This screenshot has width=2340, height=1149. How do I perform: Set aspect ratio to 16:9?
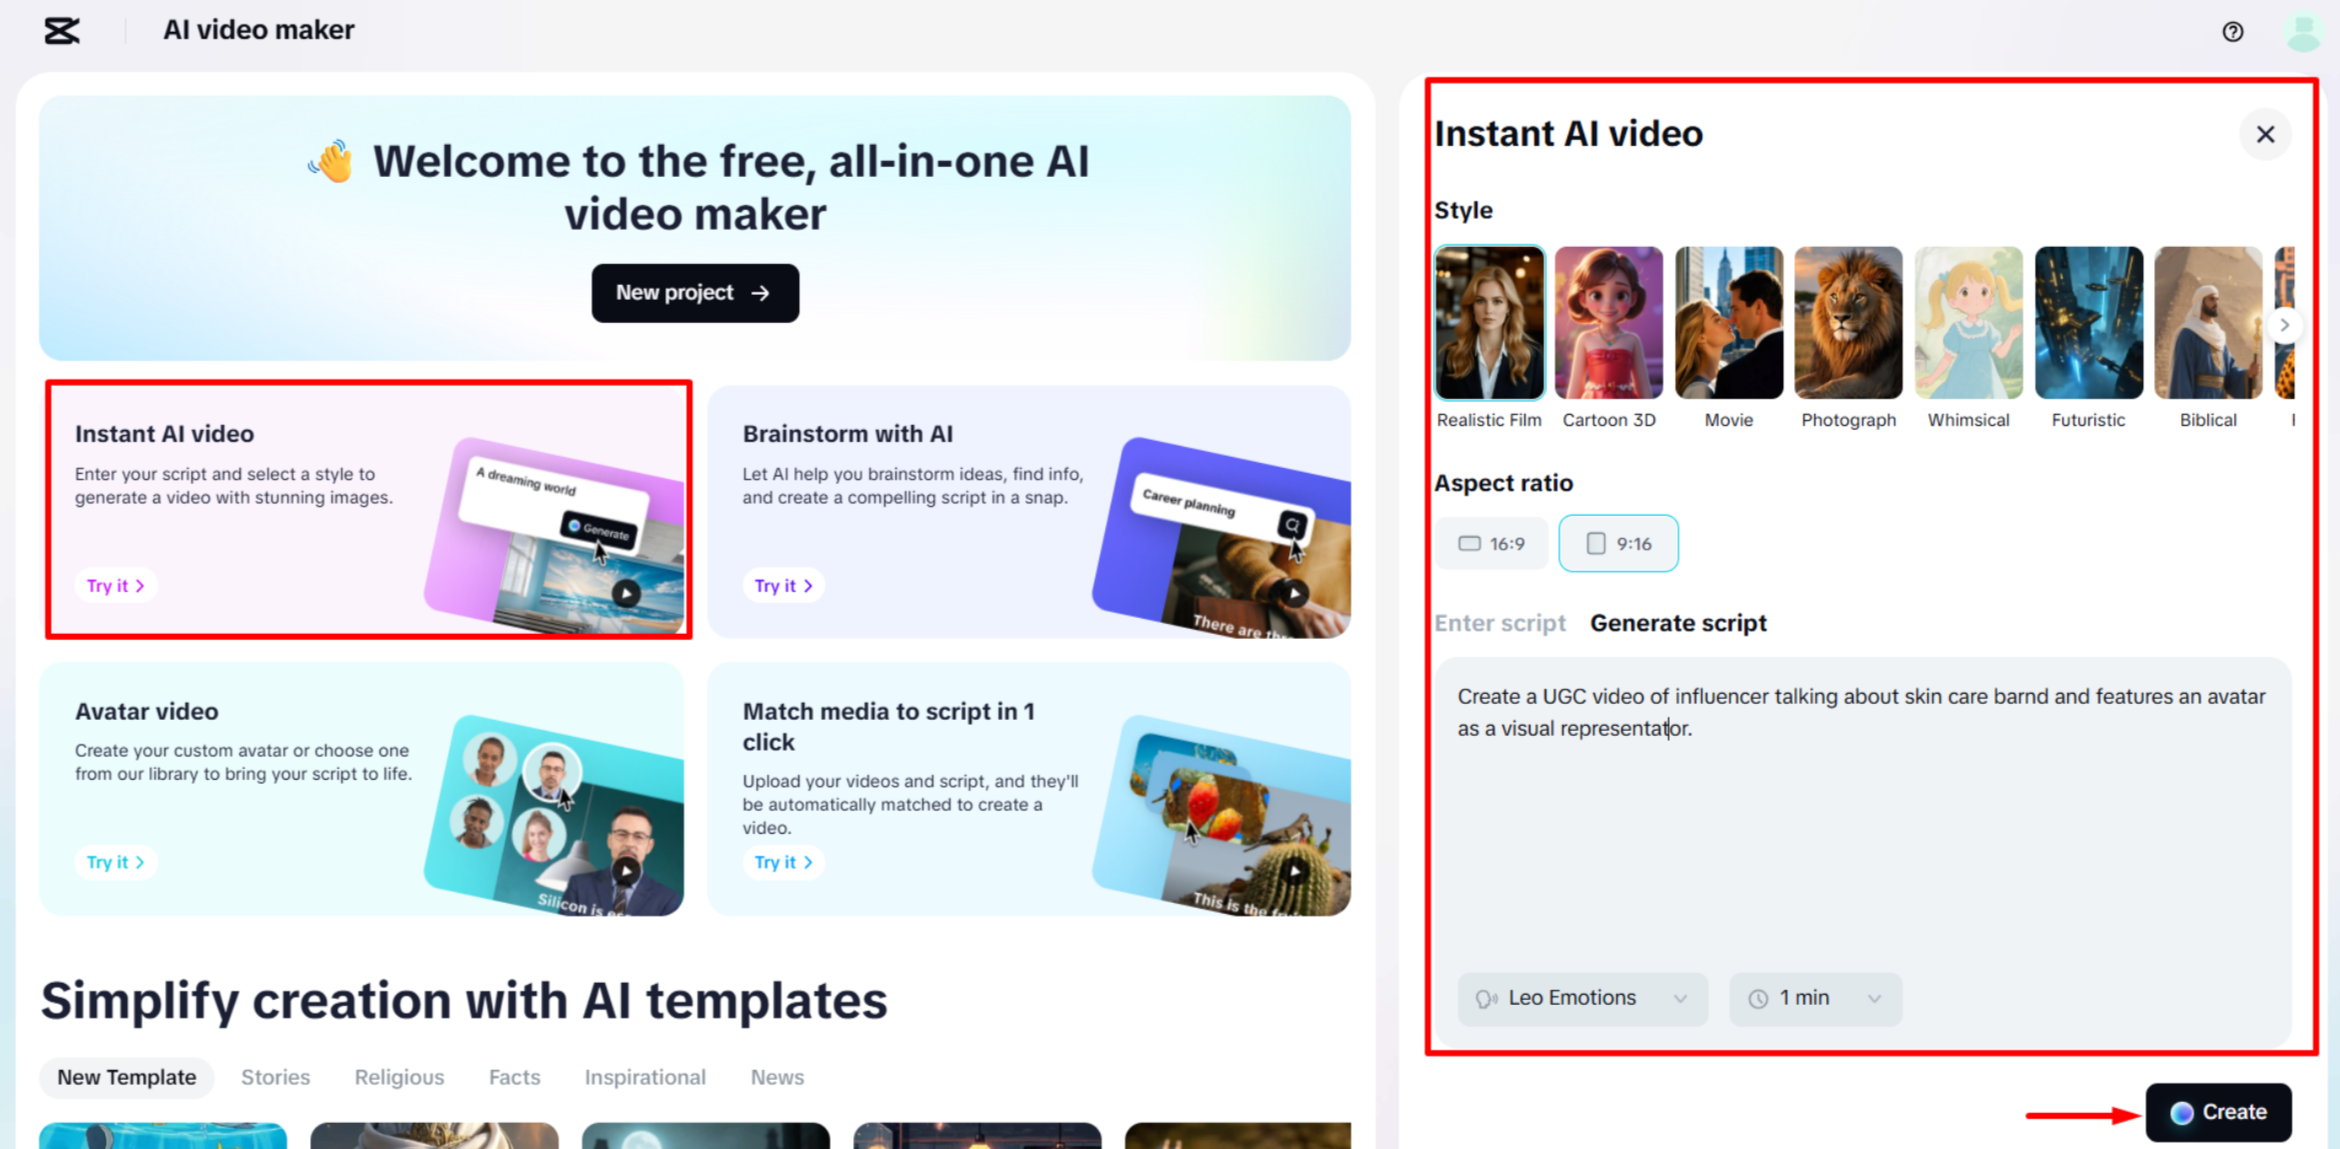pyautogui.click(x=1491, y=544)
